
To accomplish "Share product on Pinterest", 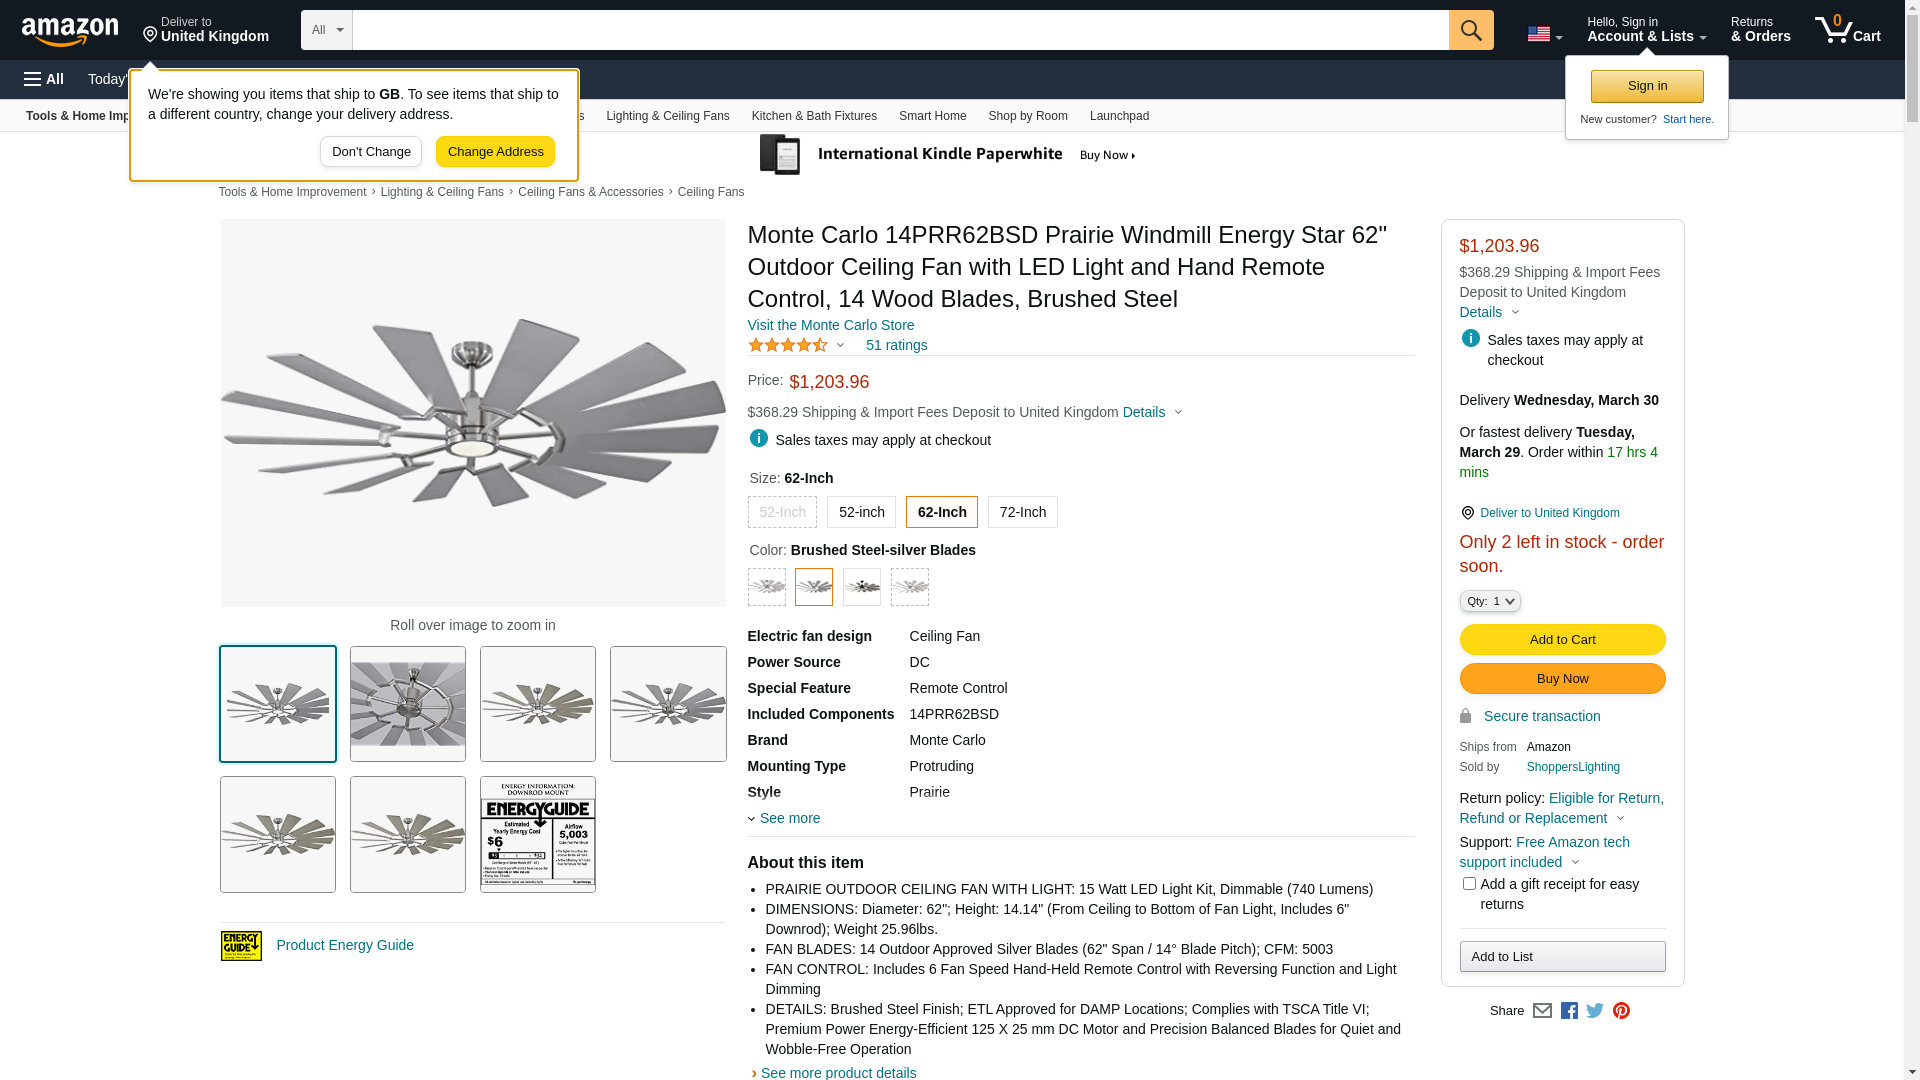I will [x=1621, y=1011].
